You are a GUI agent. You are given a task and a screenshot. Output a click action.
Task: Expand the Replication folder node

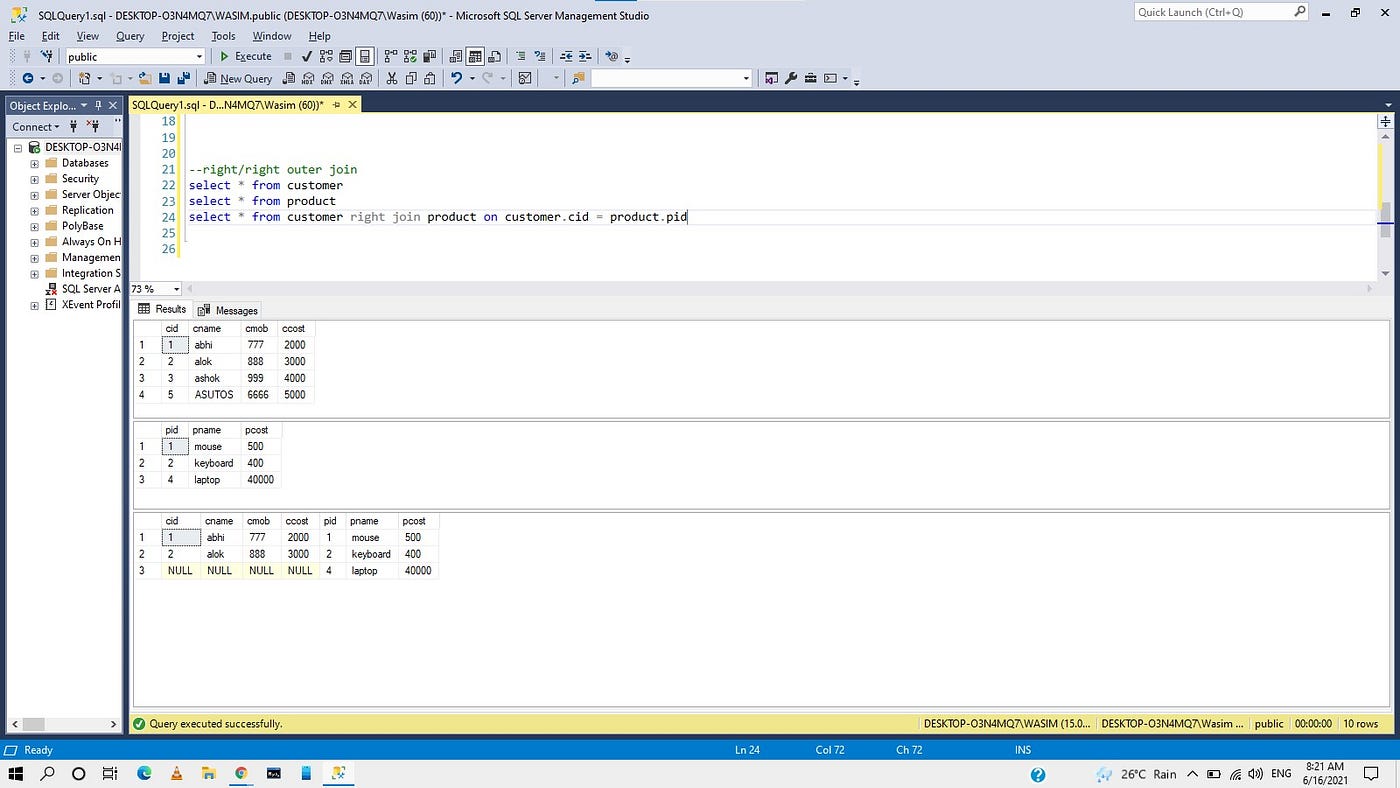(35, 210)
